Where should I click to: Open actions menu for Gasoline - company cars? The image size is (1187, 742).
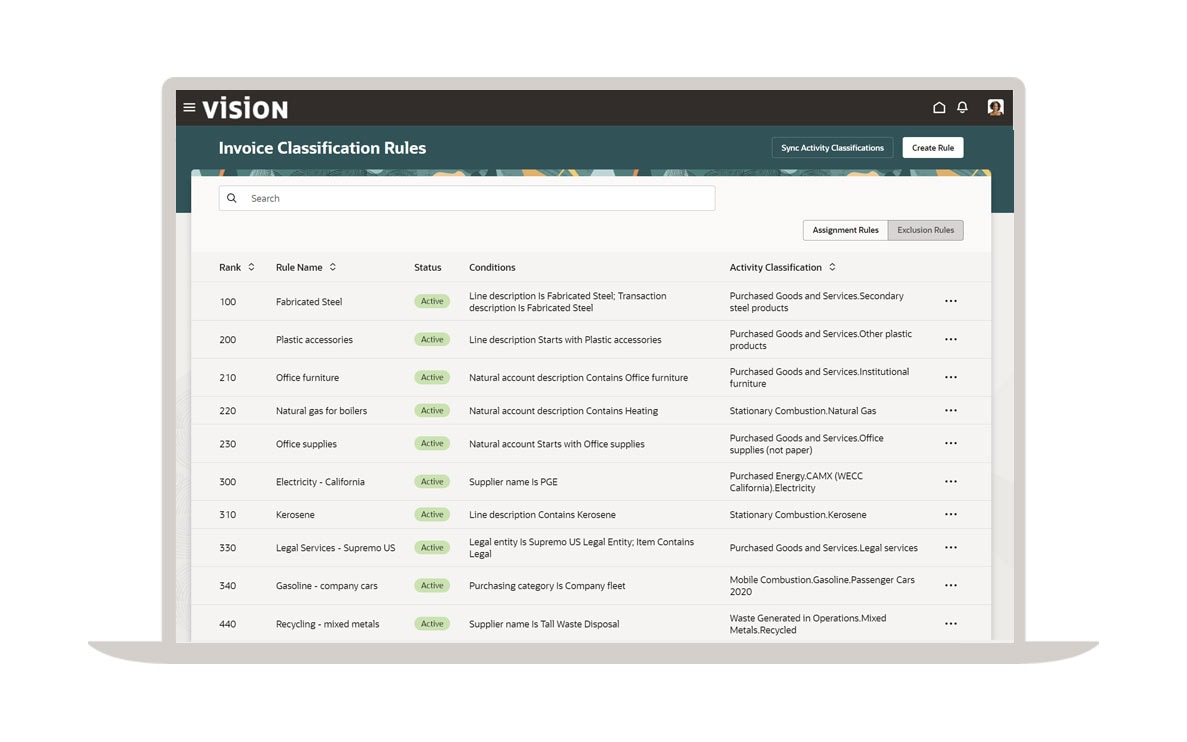[950, 585]
